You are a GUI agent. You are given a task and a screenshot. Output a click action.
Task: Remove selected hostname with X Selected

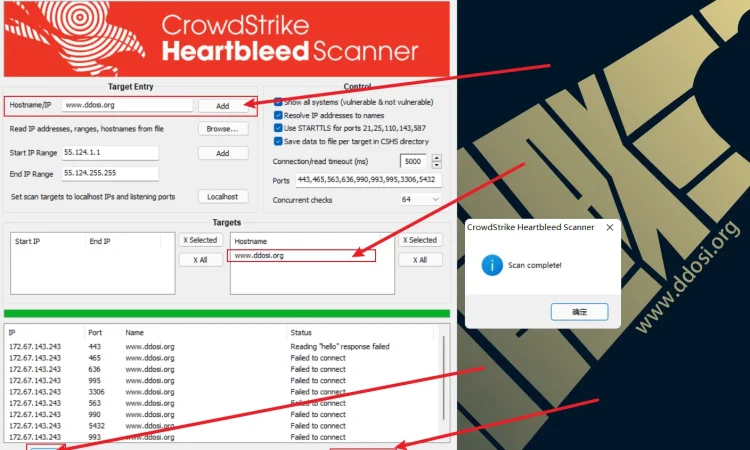click(420, 240)
